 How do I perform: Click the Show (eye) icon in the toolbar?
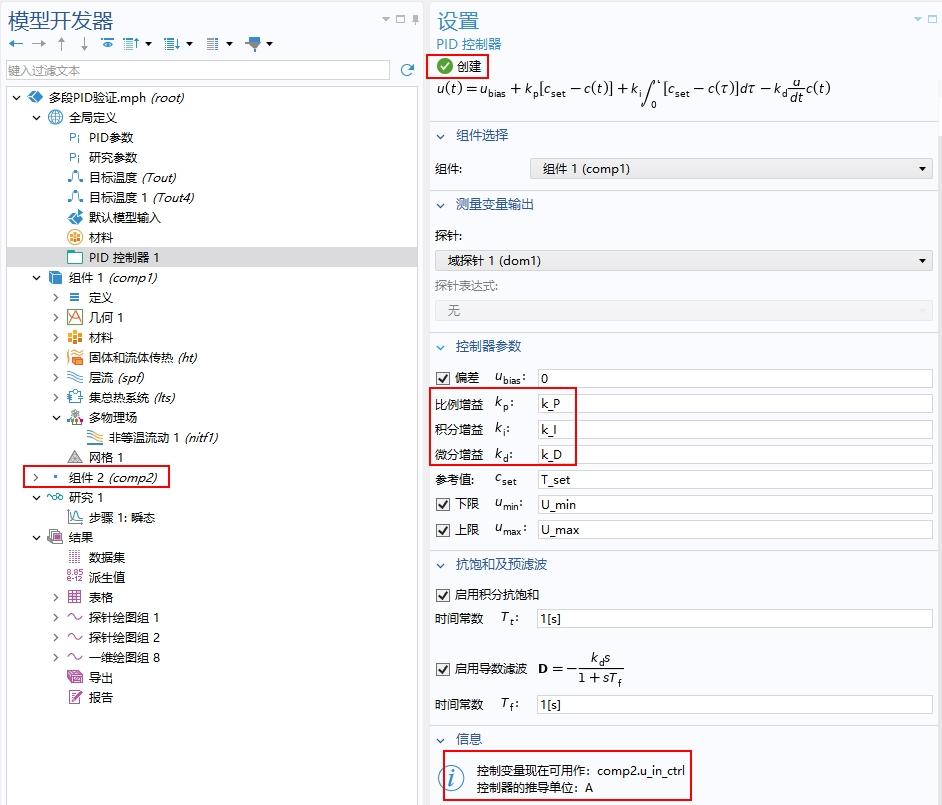click(x=108, y=43)
